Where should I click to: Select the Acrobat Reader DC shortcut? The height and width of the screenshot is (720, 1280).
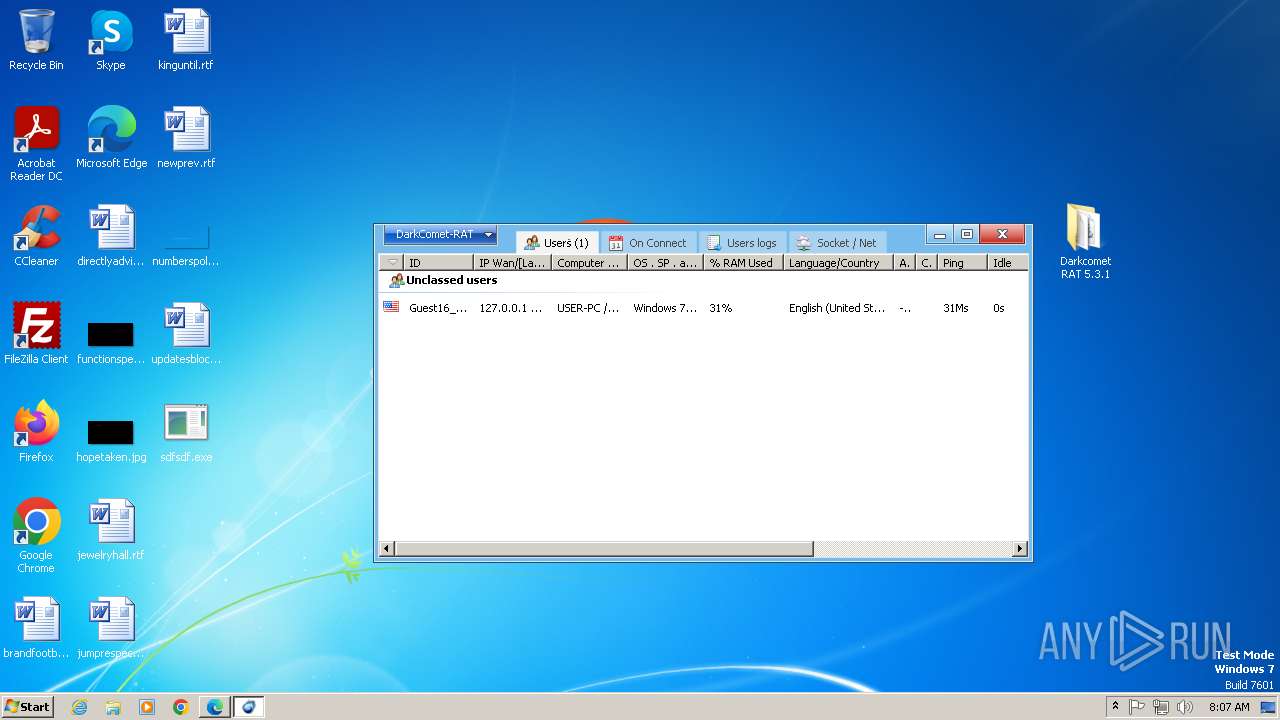36,144
